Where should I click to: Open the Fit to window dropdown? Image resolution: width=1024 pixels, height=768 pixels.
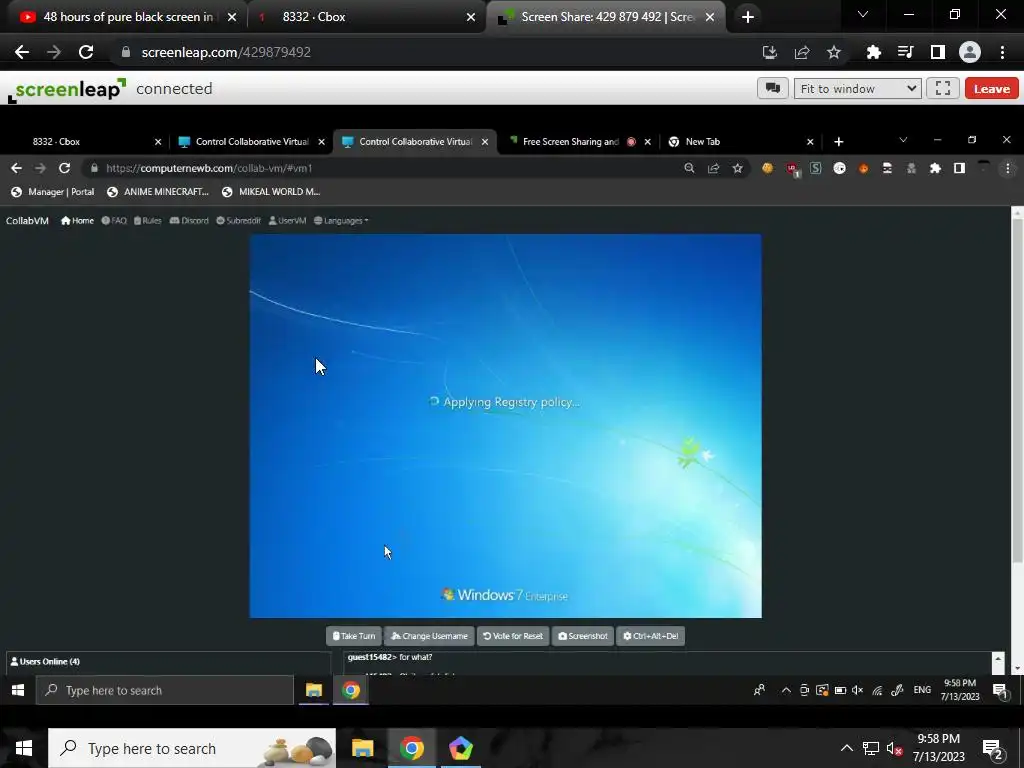pyautogui.click(x=857, y=88)
